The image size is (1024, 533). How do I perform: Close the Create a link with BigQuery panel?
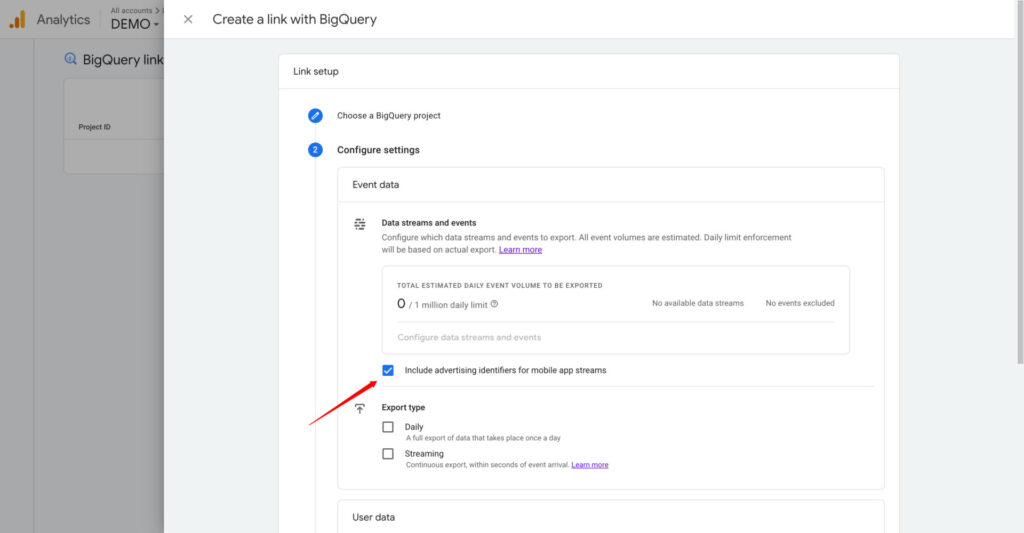pyautogui.click(x=188, y=19)
